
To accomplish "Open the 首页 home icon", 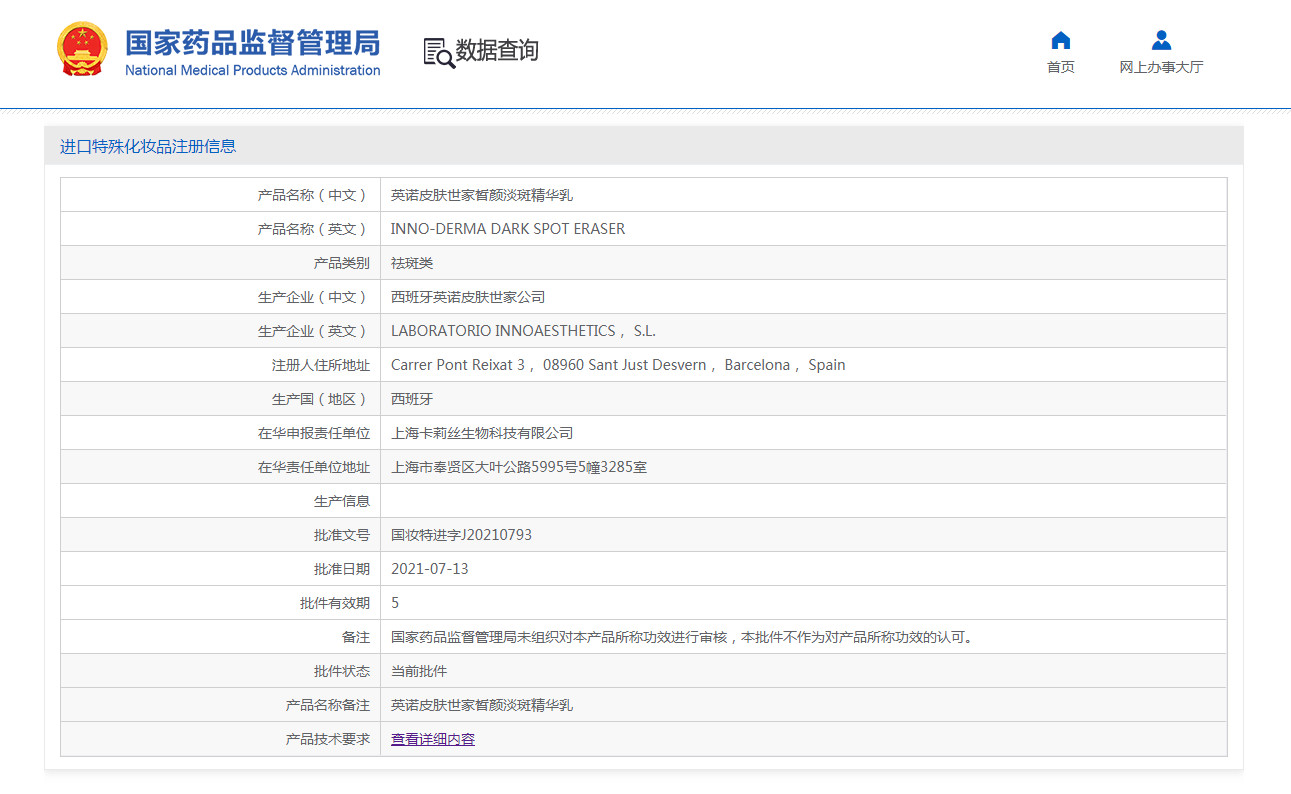I will point(1061,40).
